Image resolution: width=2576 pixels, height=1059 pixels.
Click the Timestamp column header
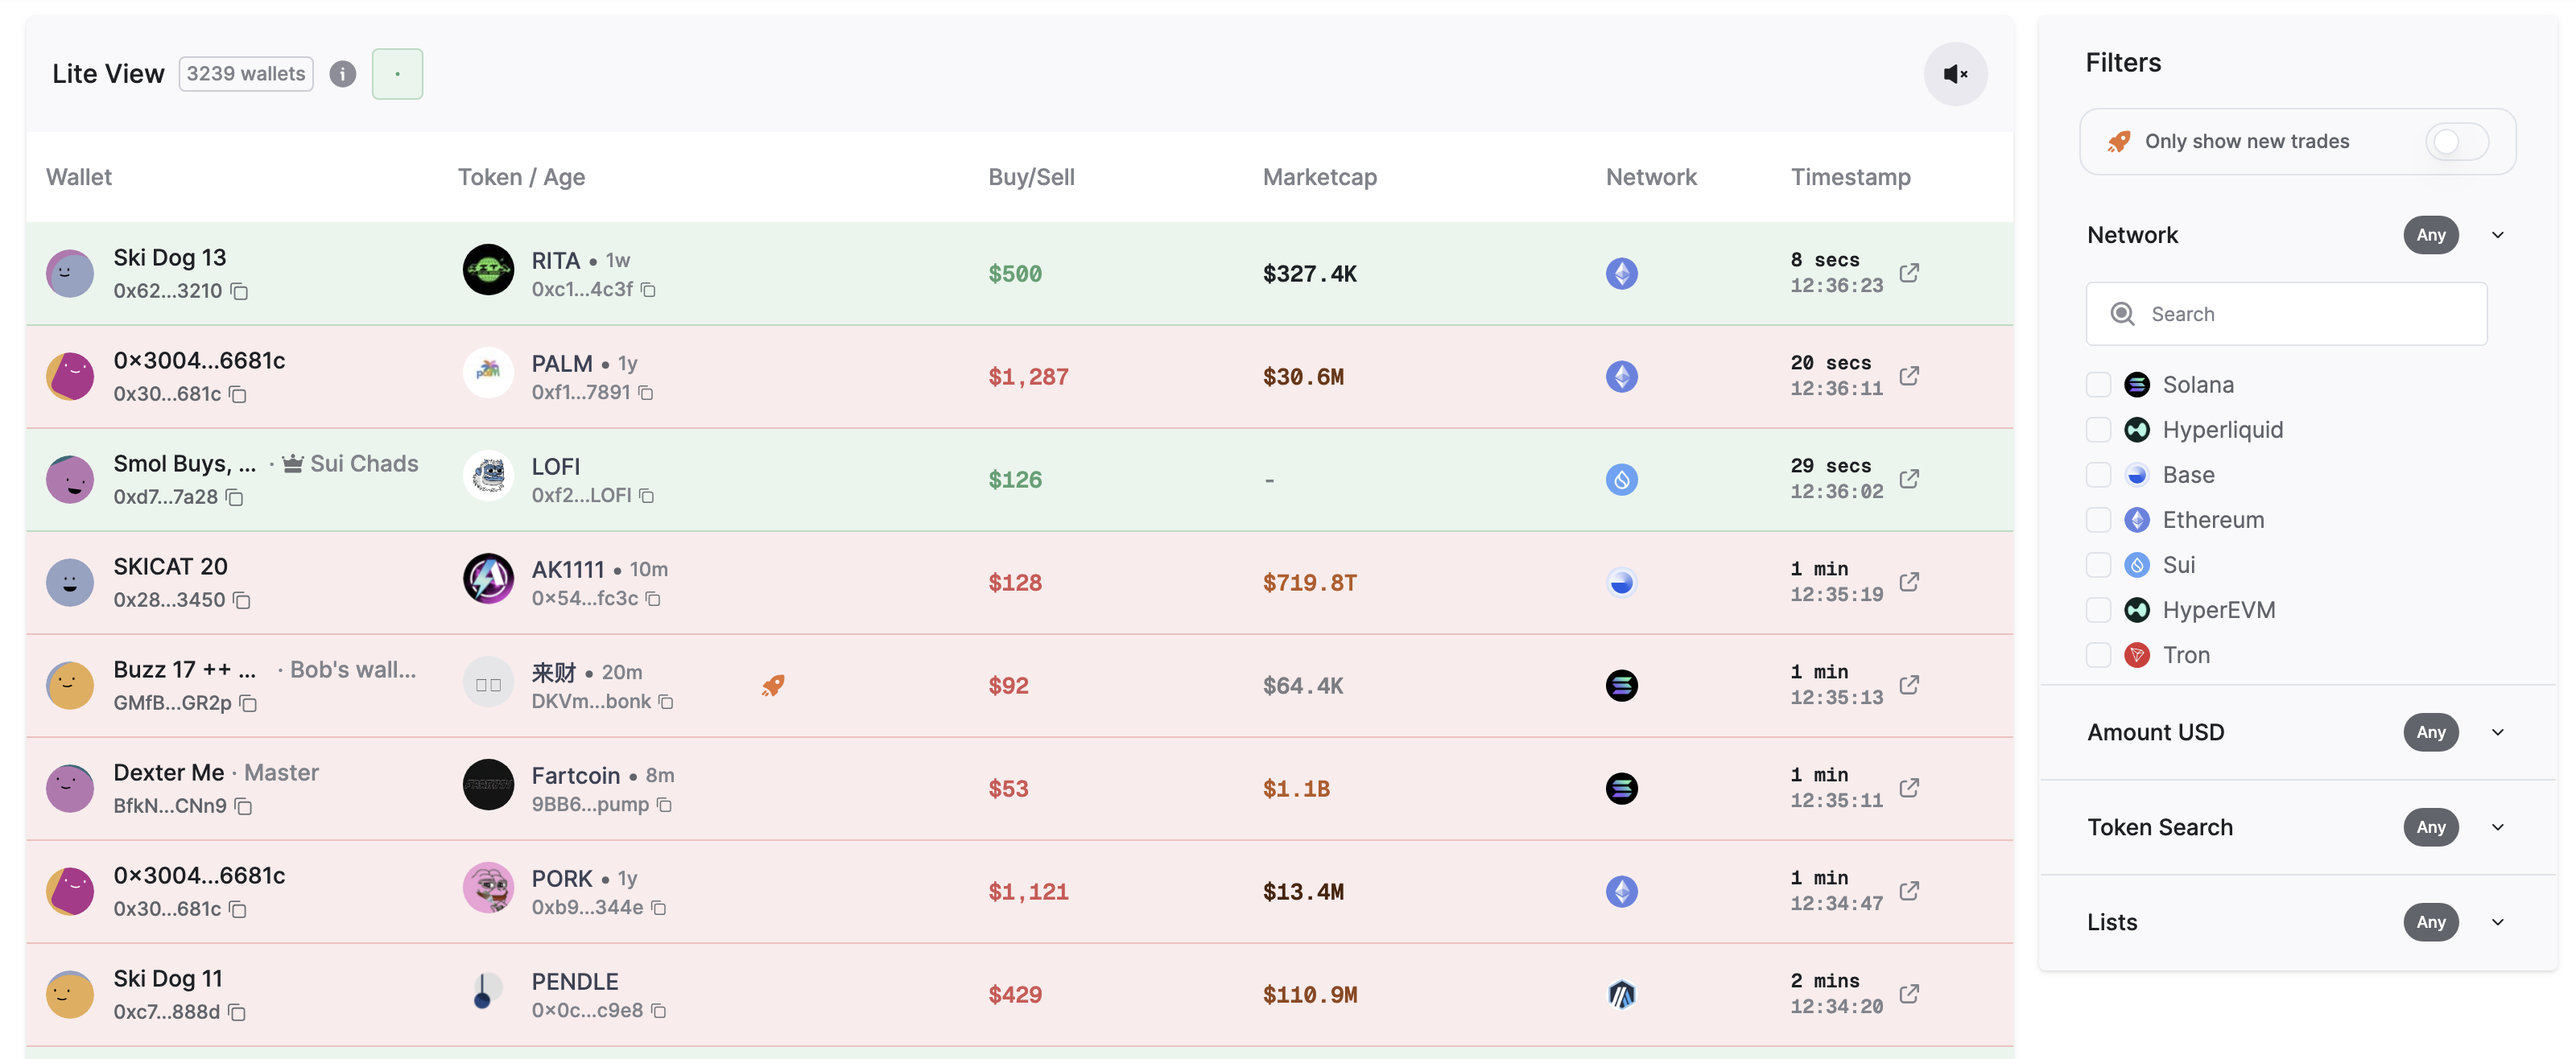point(1849,177)
